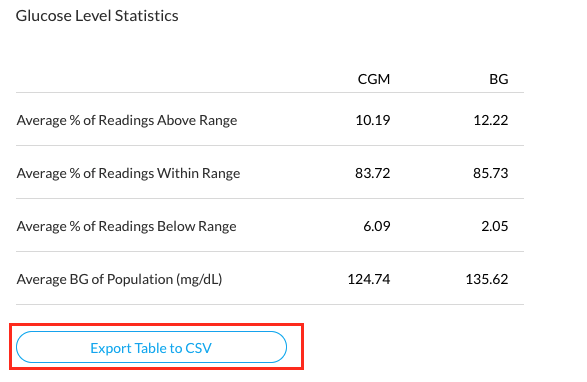Click the BG column header

pos(499,79)
